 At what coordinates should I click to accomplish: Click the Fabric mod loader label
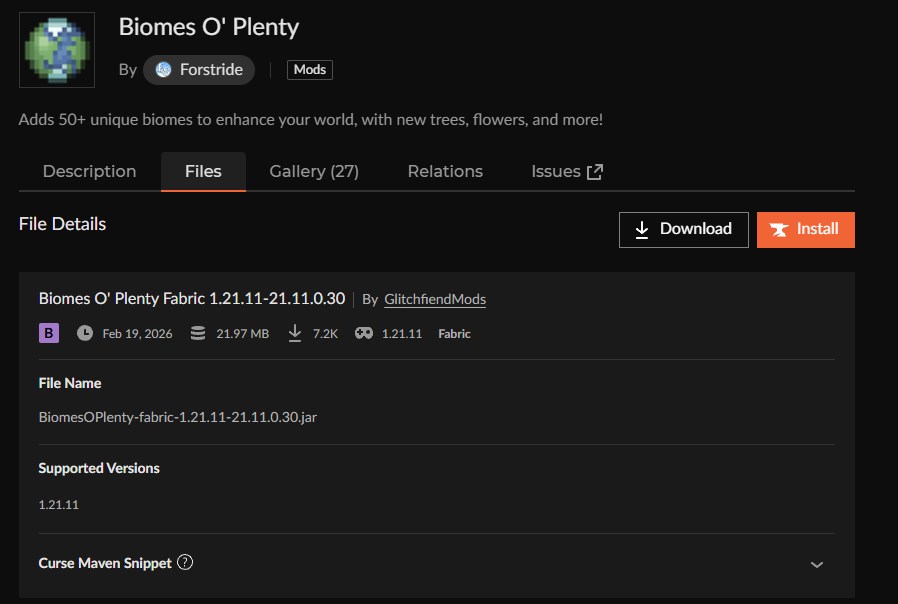tap(454, 334)
